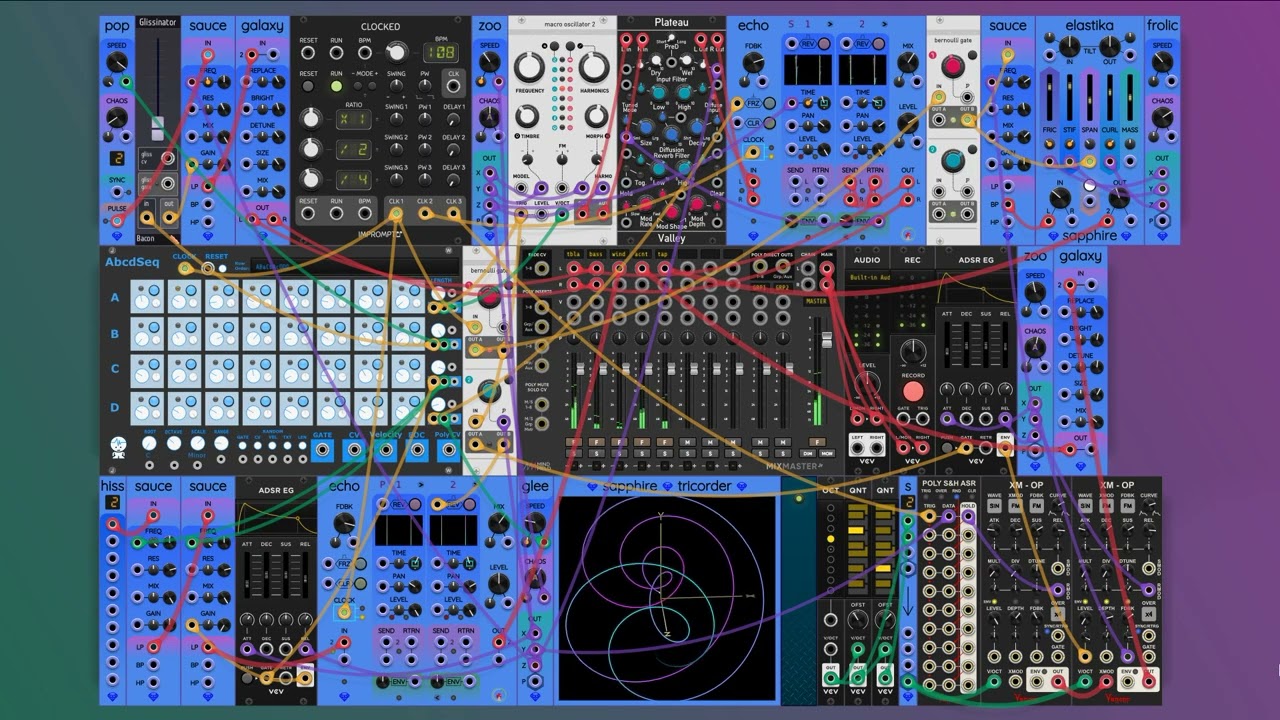This screenshot has width=1280, height=720.
Task: Click the row A label on AbcdSeq
Action: tap(115, 297)
